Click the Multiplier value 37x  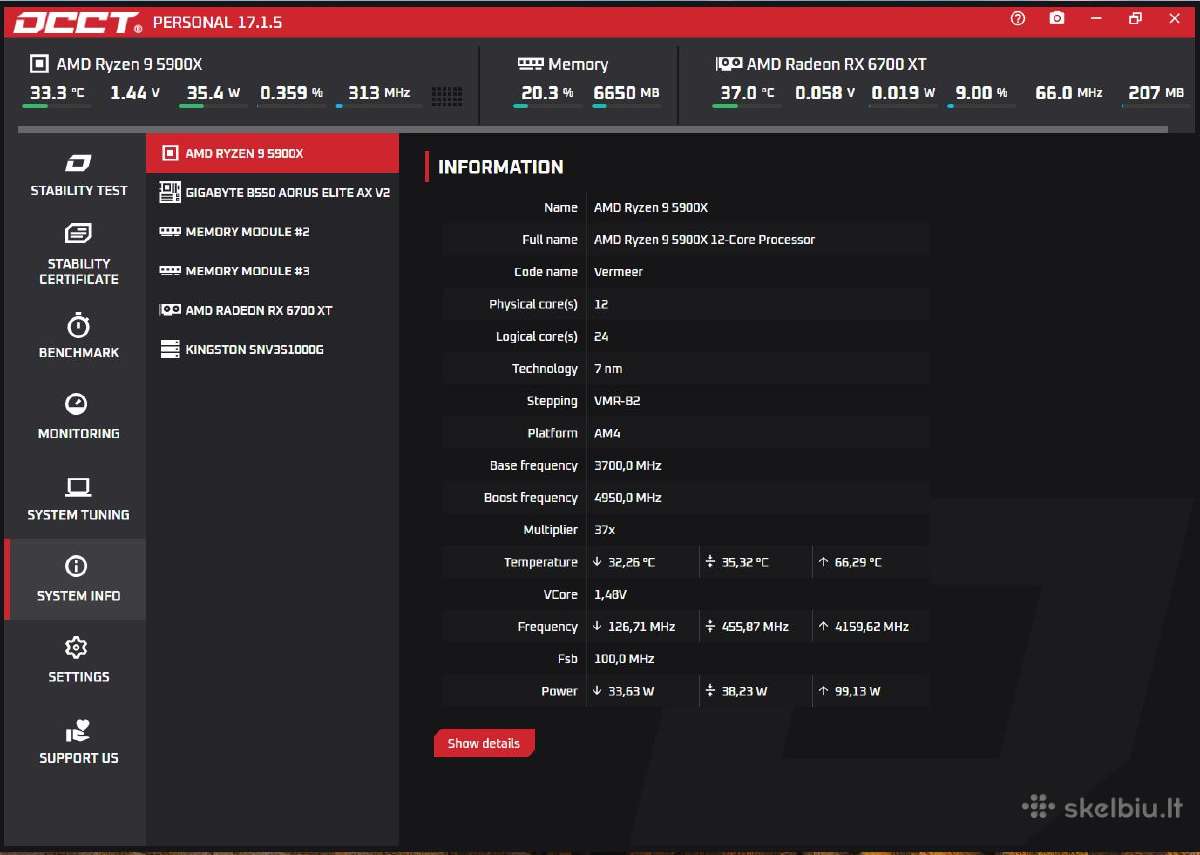(x=605, y=529)
